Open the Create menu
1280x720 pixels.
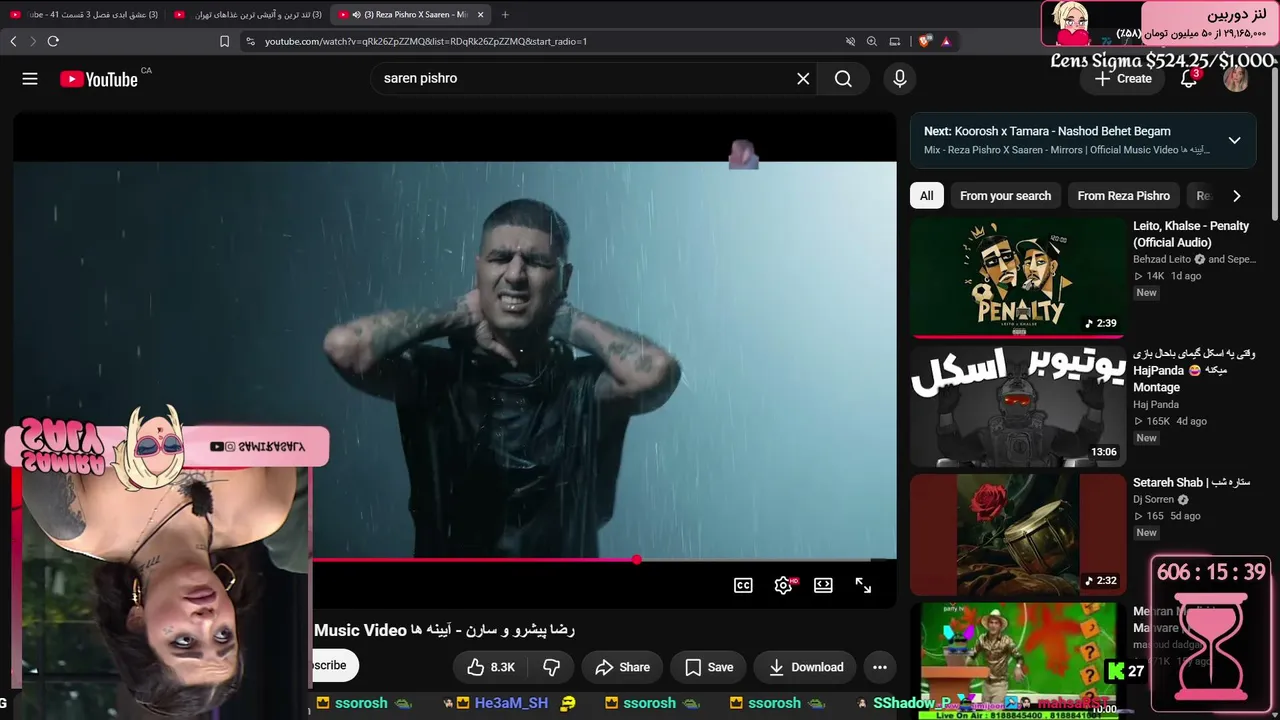(x=1124, y=79)
